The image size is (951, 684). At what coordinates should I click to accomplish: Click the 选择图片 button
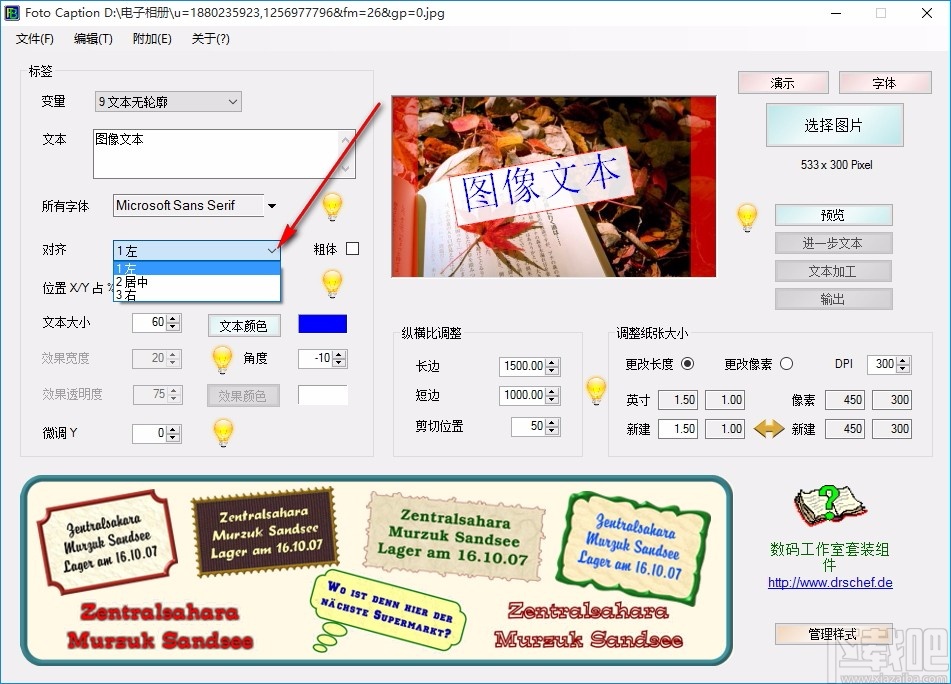[835, 126]
